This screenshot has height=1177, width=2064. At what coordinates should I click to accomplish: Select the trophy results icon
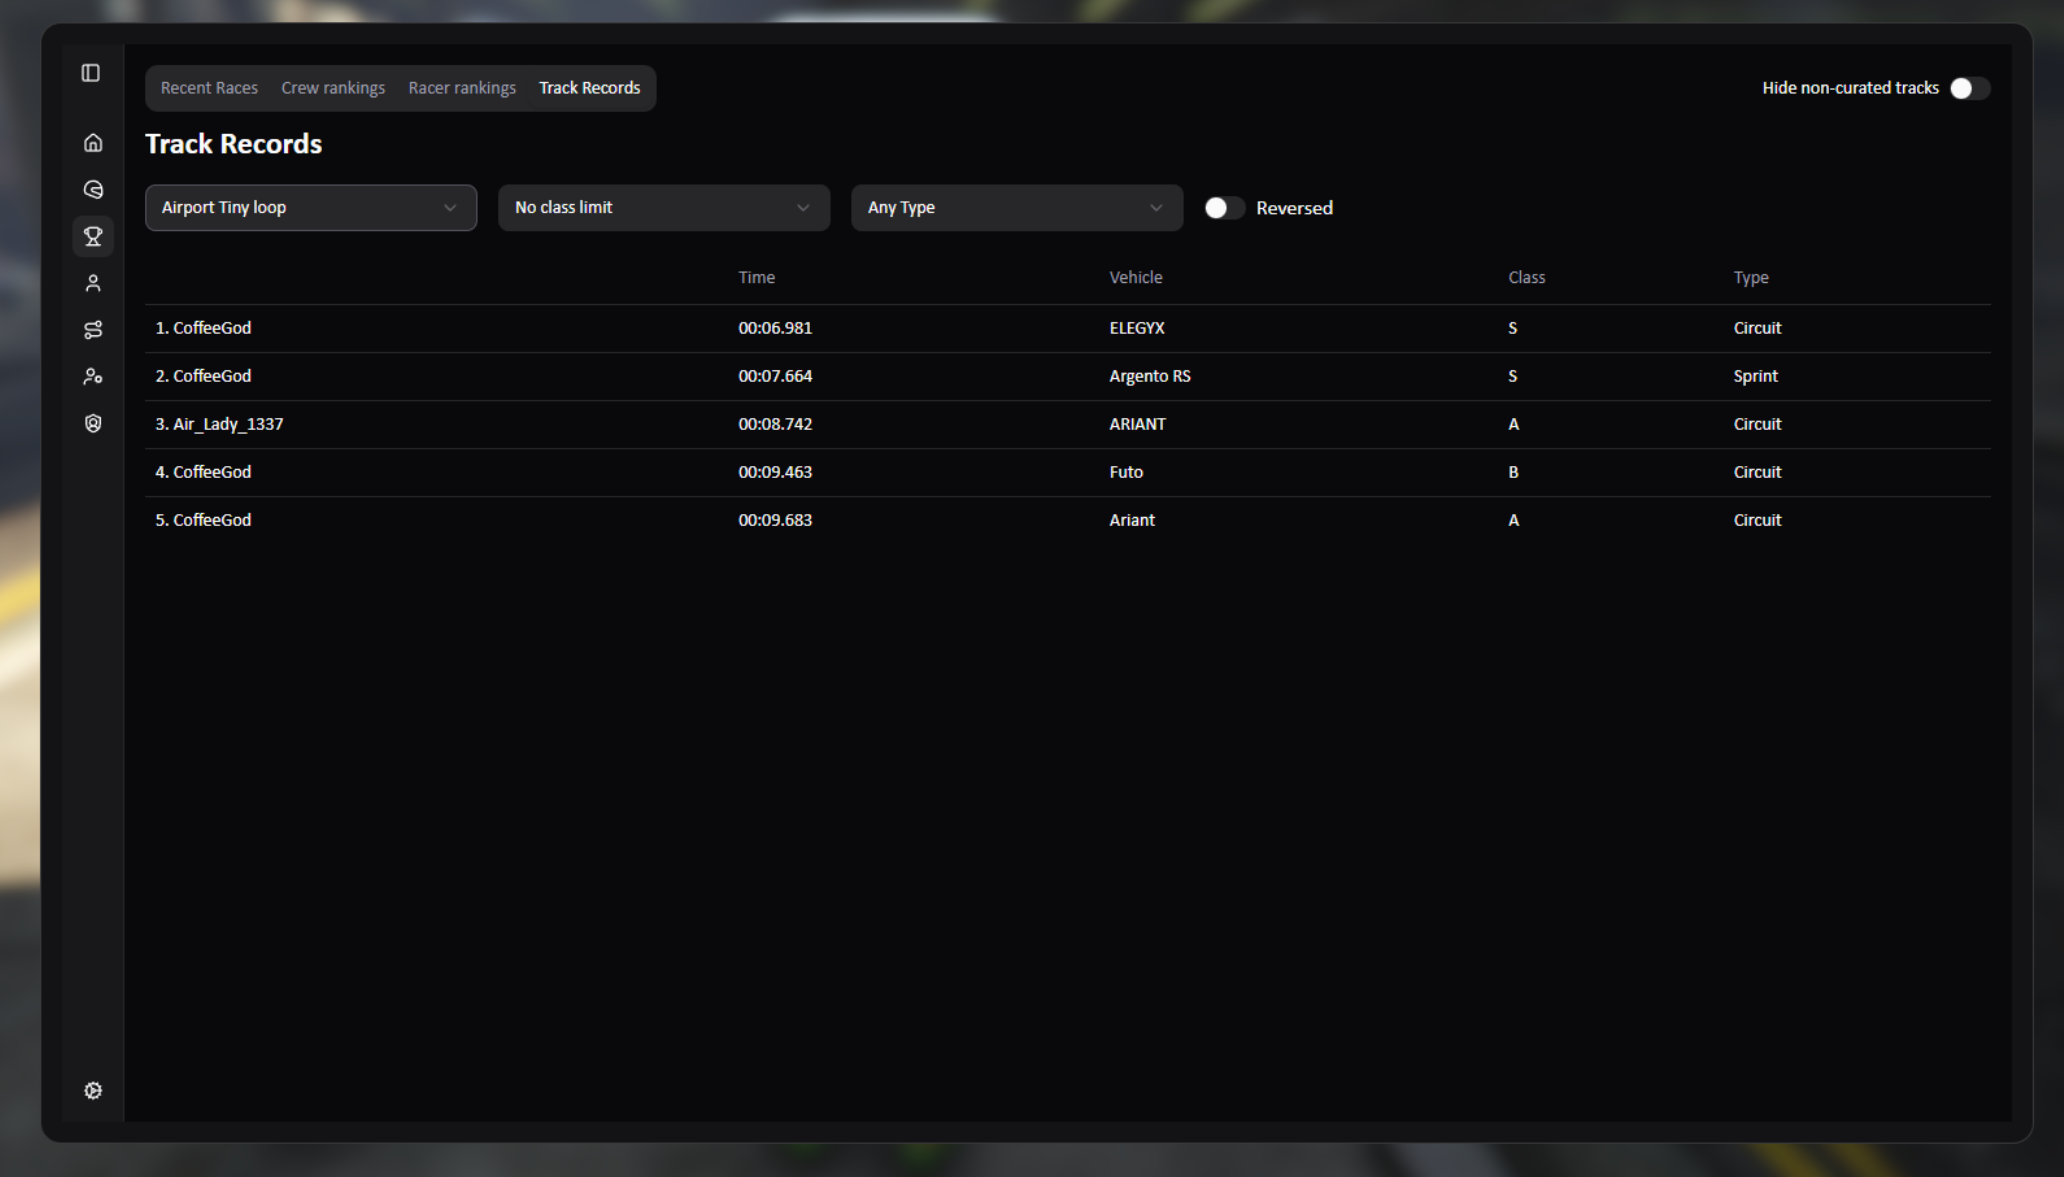(x=93, y=237)
